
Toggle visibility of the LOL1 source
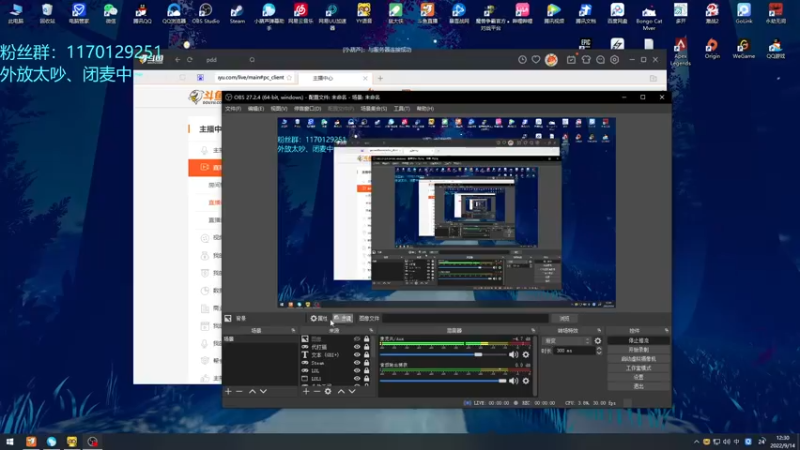click(x=357, y=379)
